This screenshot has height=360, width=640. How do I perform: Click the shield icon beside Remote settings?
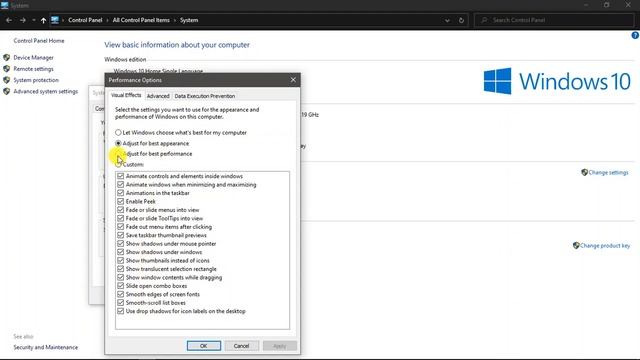[x=7, y=69]
